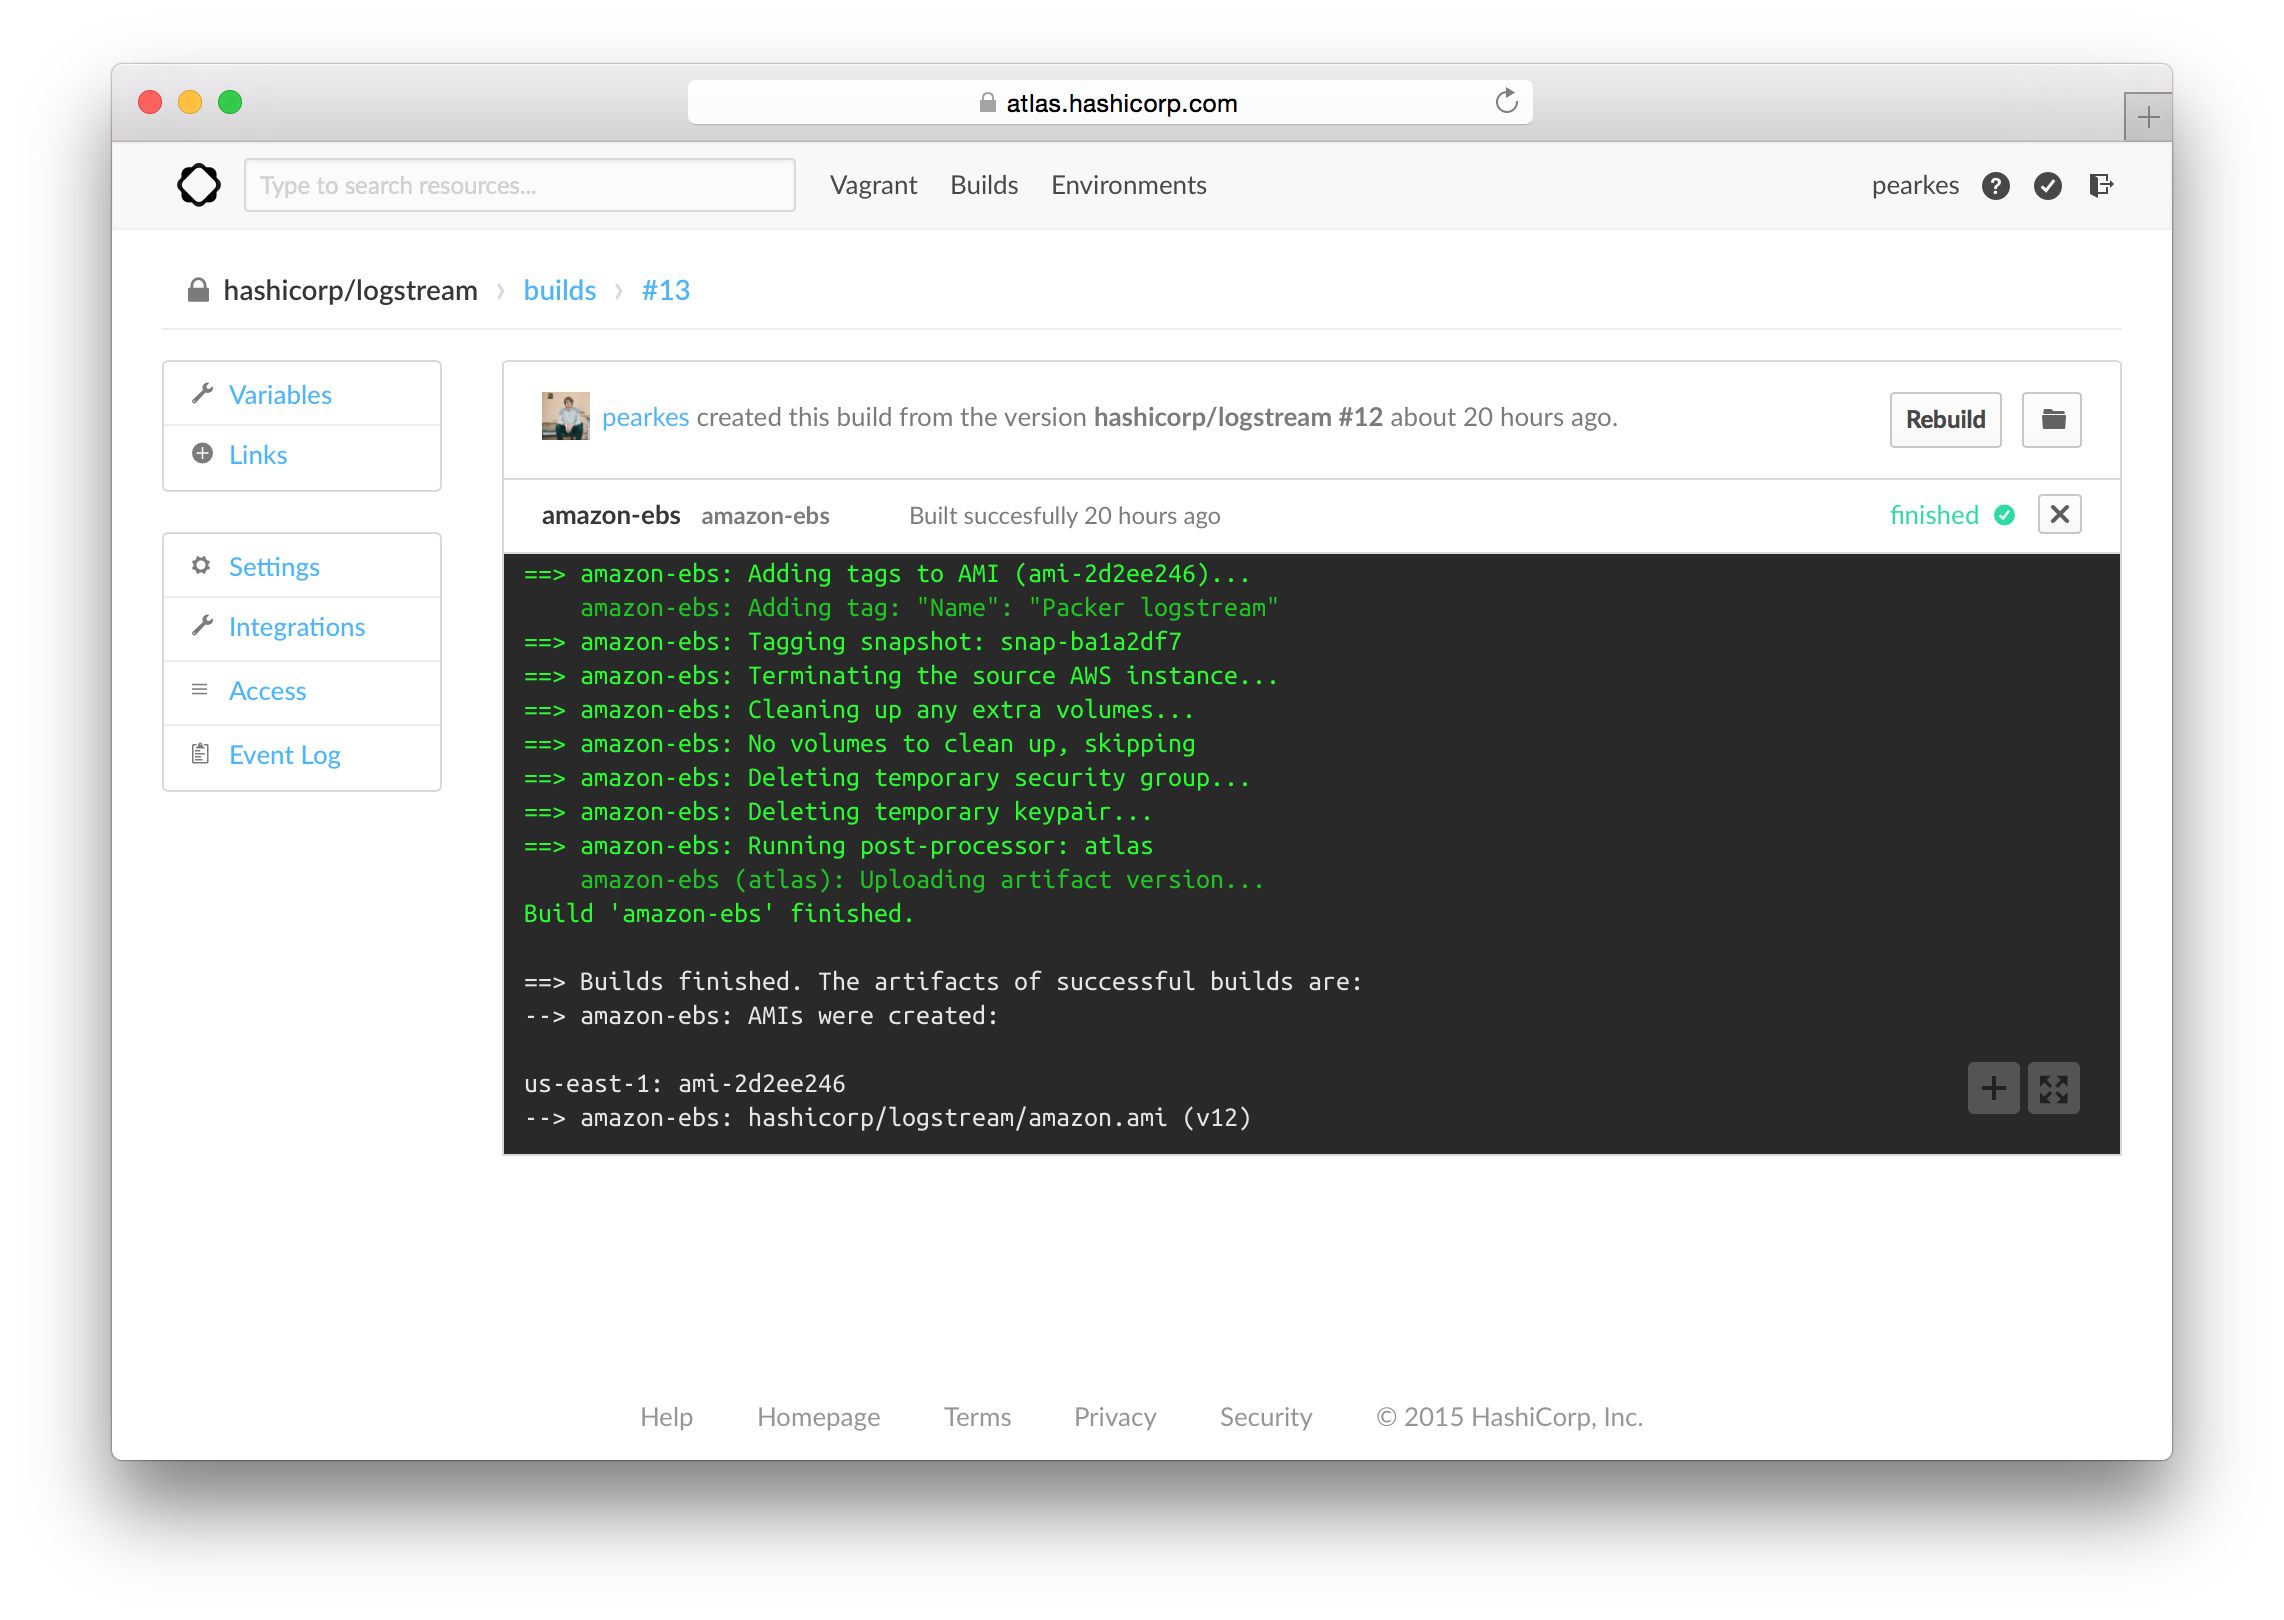This screenshot has height=1620, width=2284.
Task: Click the bold amazon-ebs build name
Action: click(x=611, y=515)
